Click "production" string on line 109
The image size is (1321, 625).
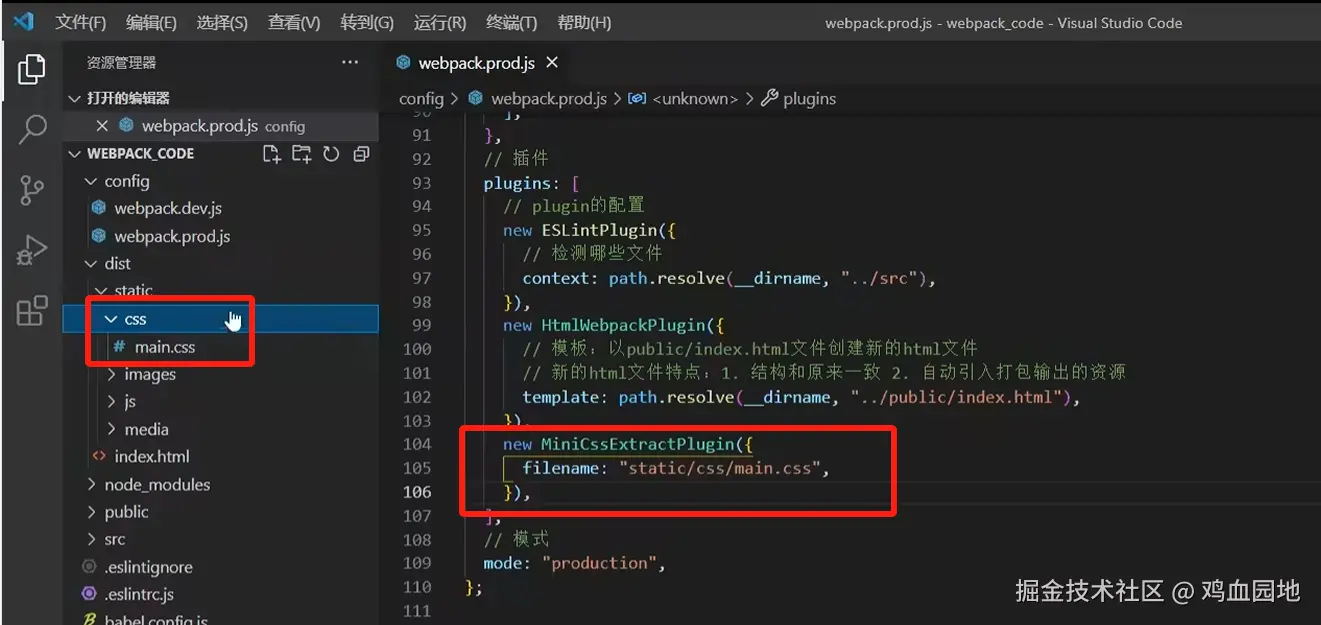599,563
